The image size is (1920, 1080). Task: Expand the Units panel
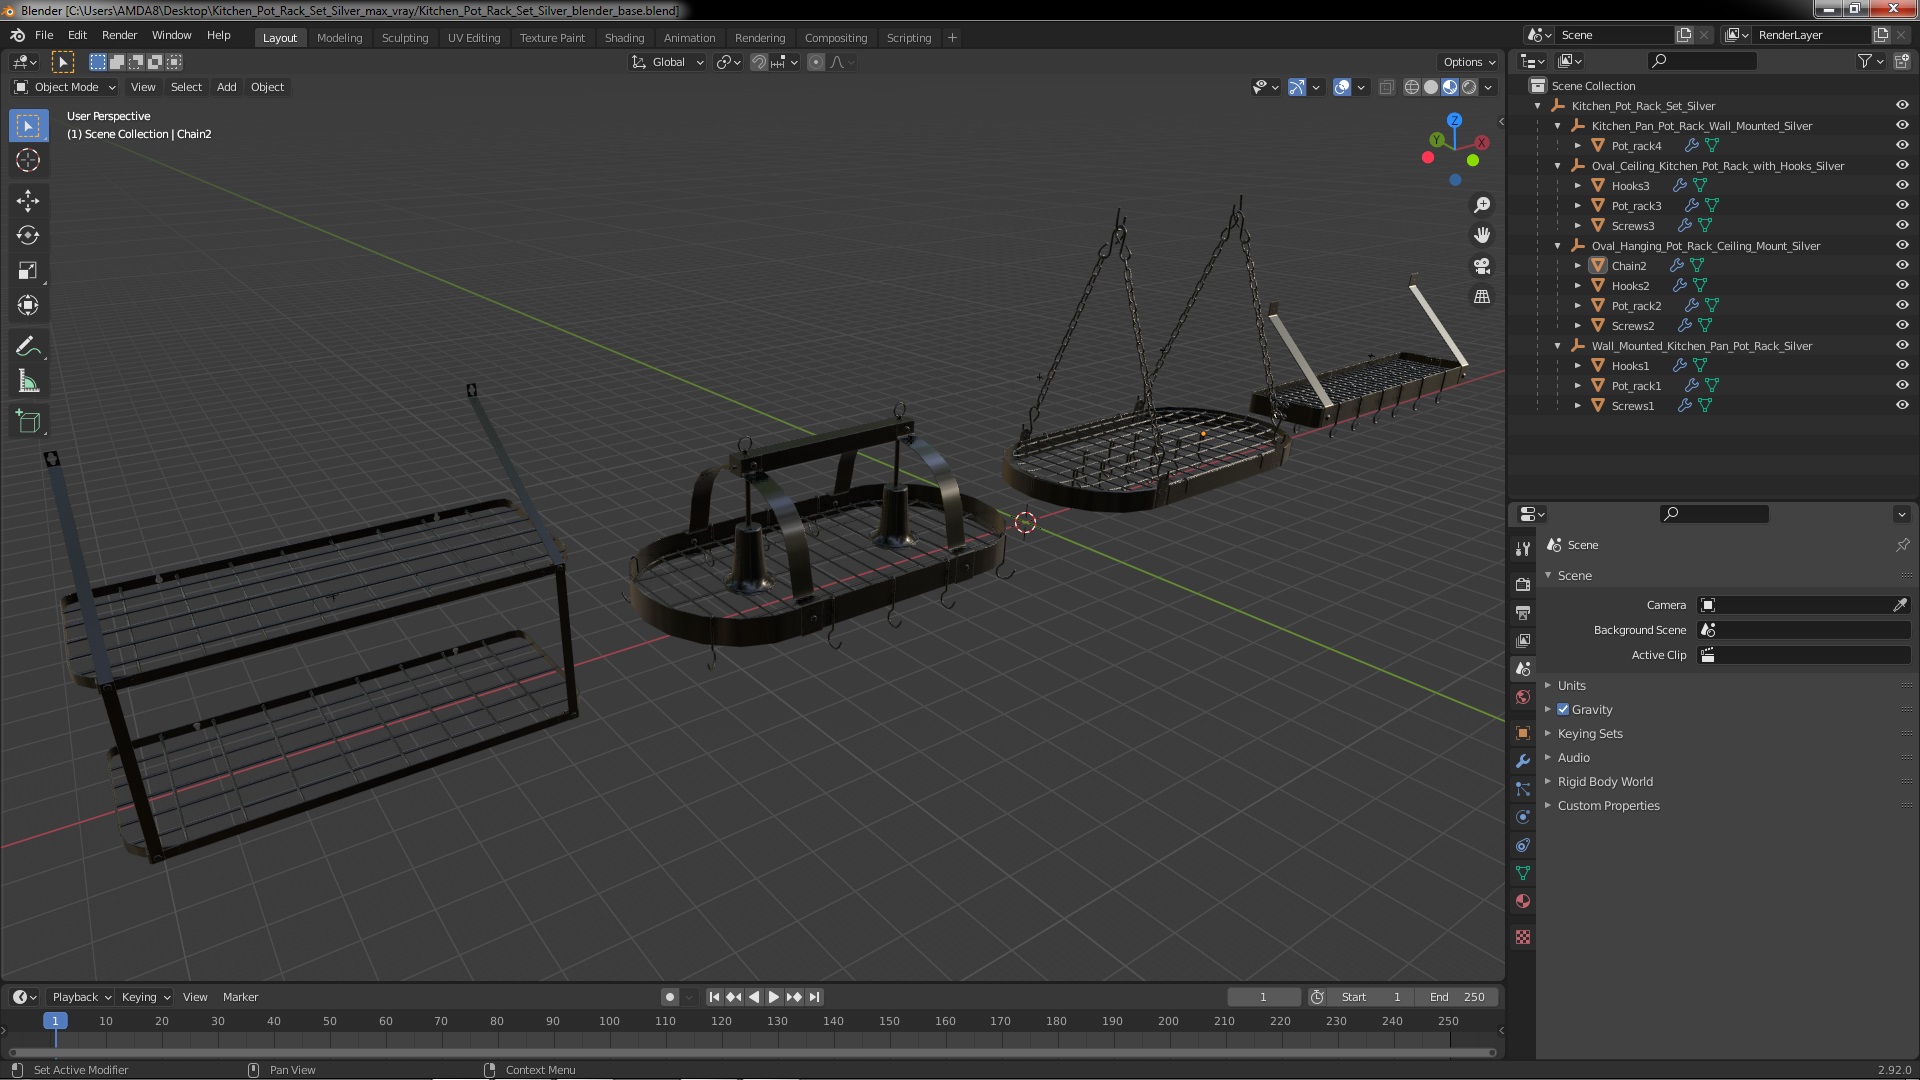[x=1571, y=685]
